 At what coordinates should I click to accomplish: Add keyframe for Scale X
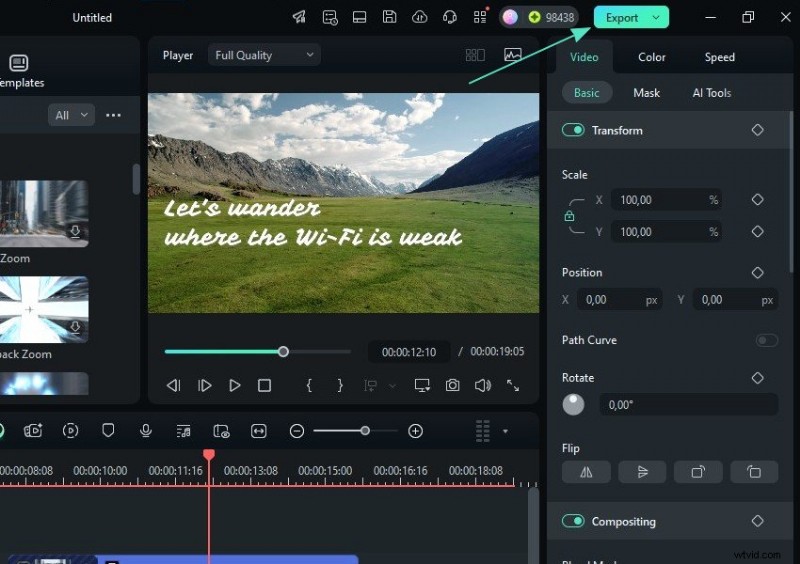(x=757, y=200)
